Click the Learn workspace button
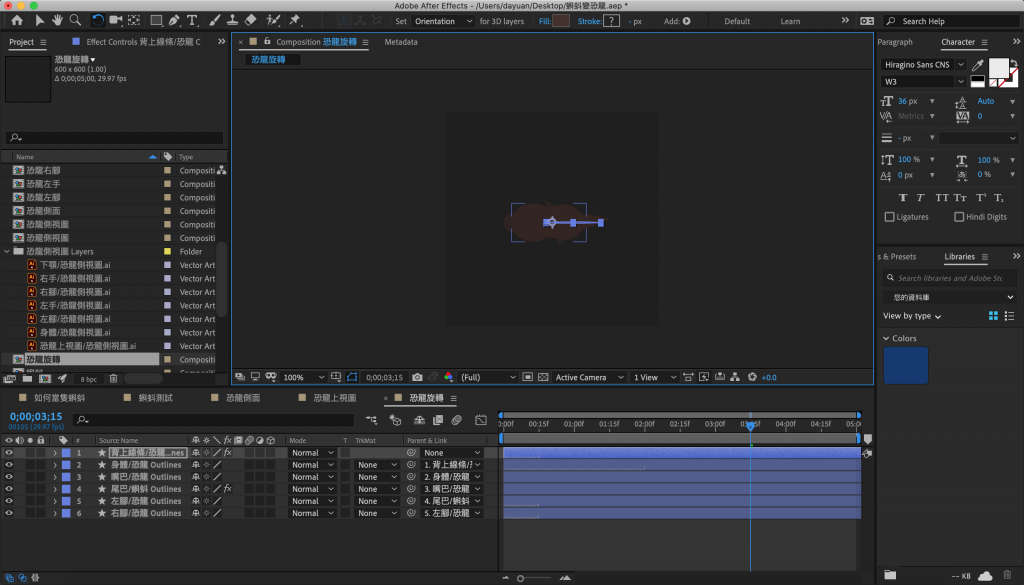 coord(790,21)
